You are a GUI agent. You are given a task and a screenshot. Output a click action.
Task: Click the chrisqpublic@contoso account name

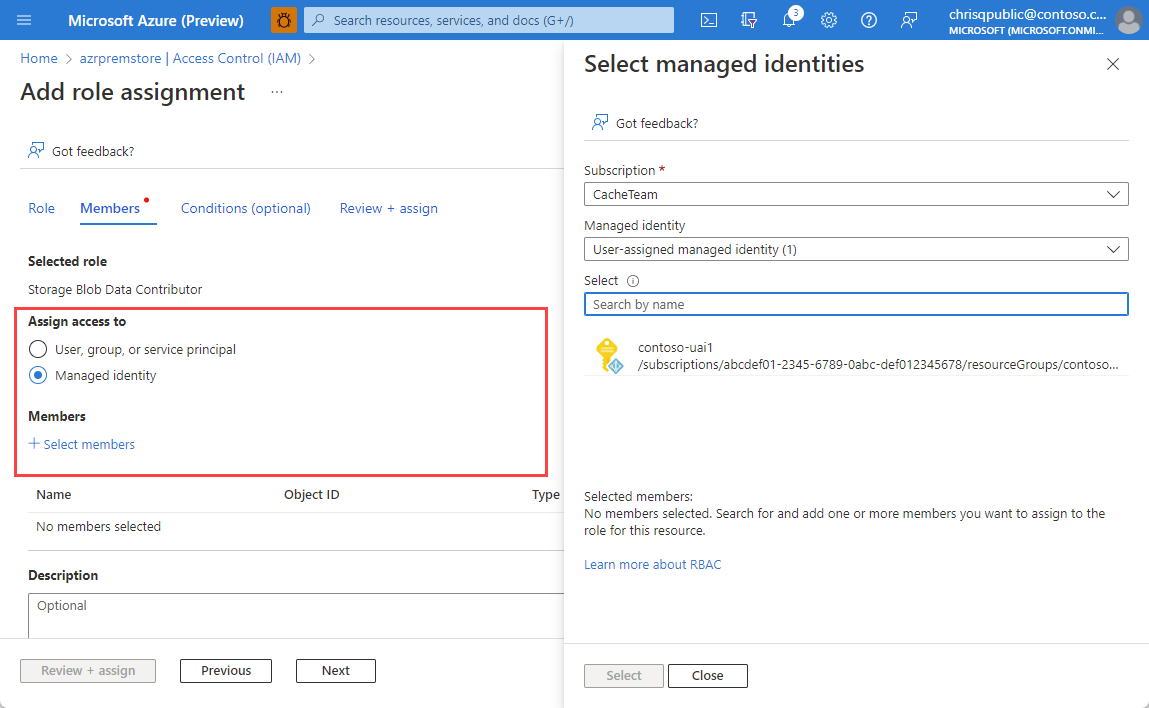(x=1027, y=14)
